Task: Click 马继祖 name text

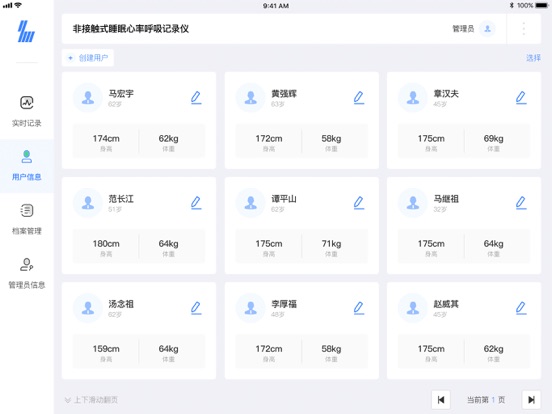Action: point(446,199)
